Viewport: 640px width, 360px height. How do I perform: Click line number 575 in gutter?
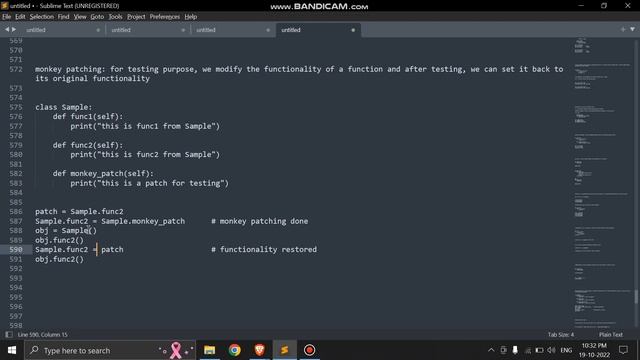pyautogui.click(x=16, y=107)
